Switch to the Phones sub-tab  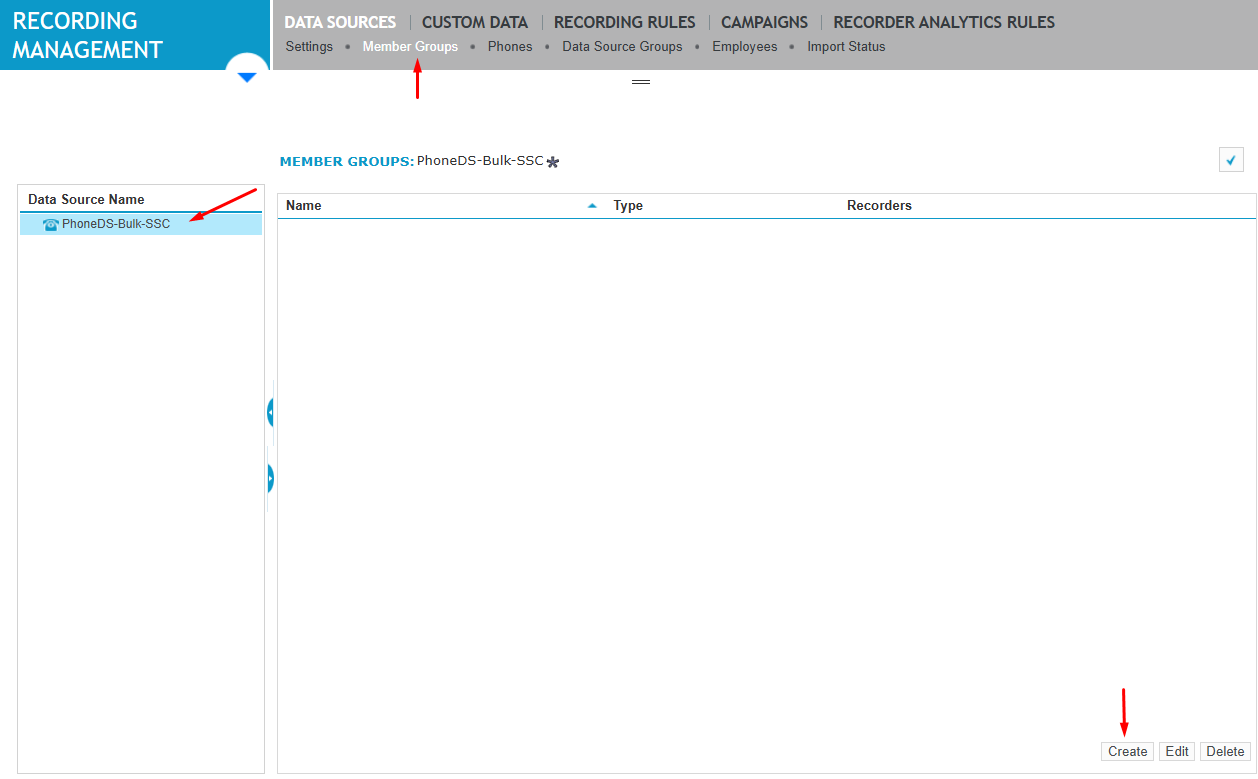(x=510, y=47)
